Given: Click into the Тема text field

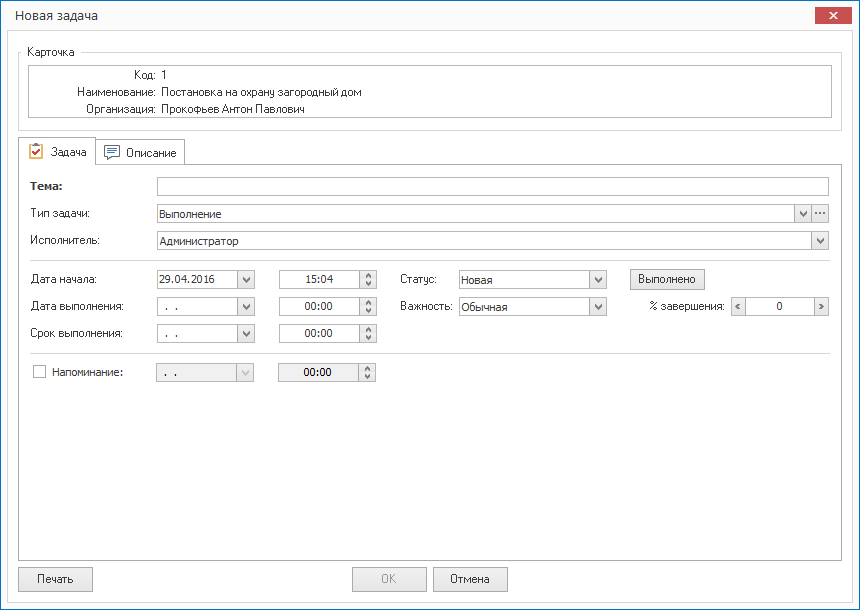Looking at the screenshot, I should tap(493, 187).
